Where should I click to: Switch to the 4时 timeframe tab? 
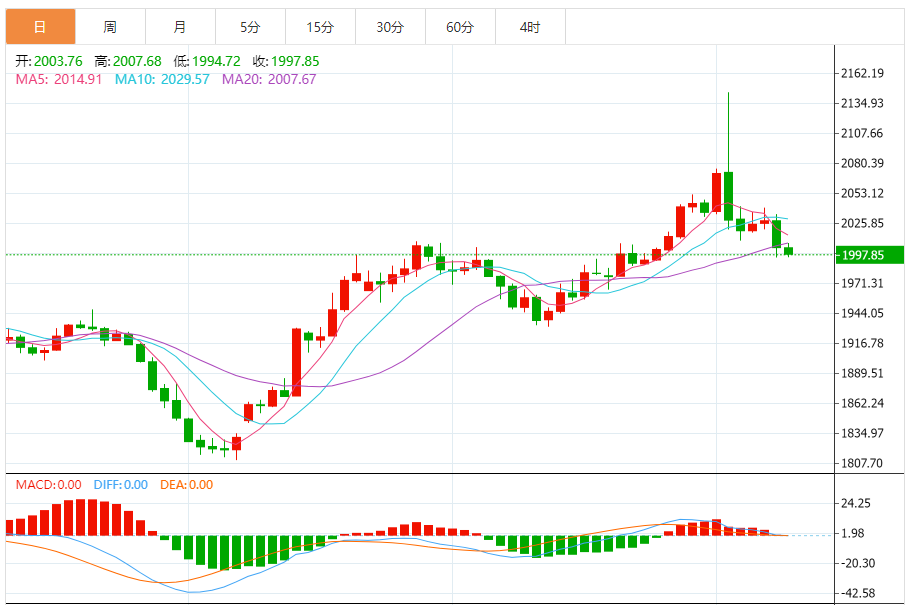coord(530,27)
